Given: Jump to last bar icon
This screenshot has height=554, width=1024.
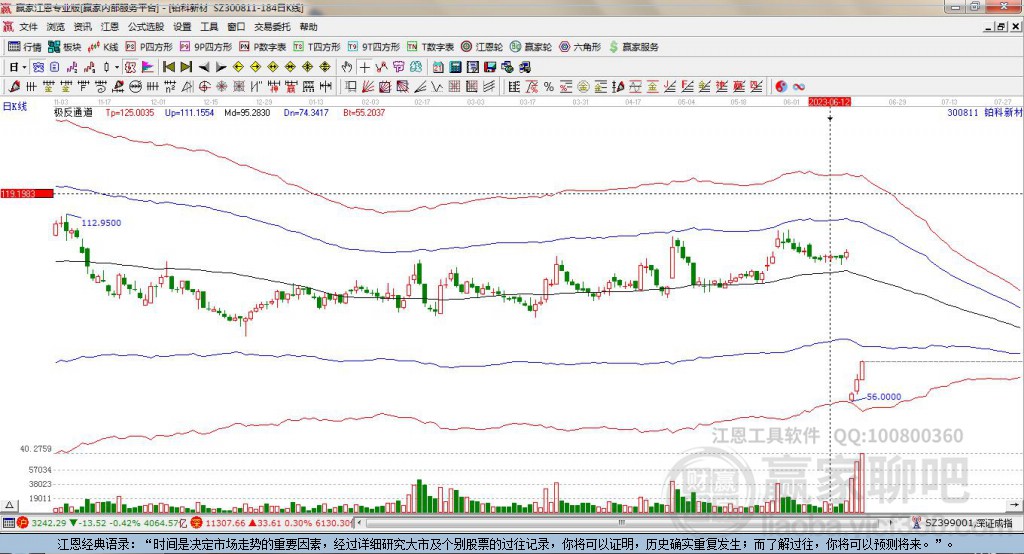Looking at the screenshot, I should click(186, 67).
